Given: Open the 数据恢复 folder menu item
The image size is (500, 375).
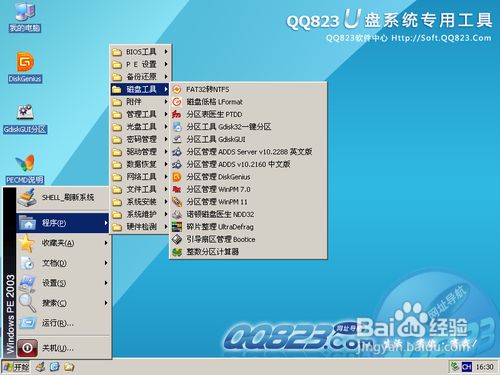Looking at the screenshot, I should (x=140, y=164).
